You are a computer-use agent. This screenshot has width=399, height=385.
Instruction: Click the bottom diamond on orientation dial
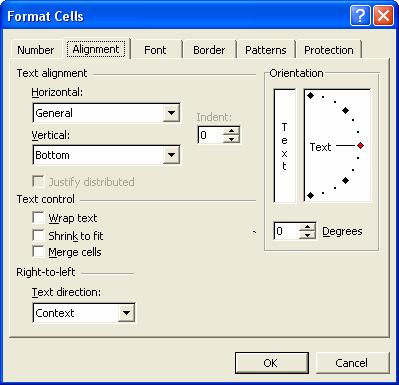310,195
